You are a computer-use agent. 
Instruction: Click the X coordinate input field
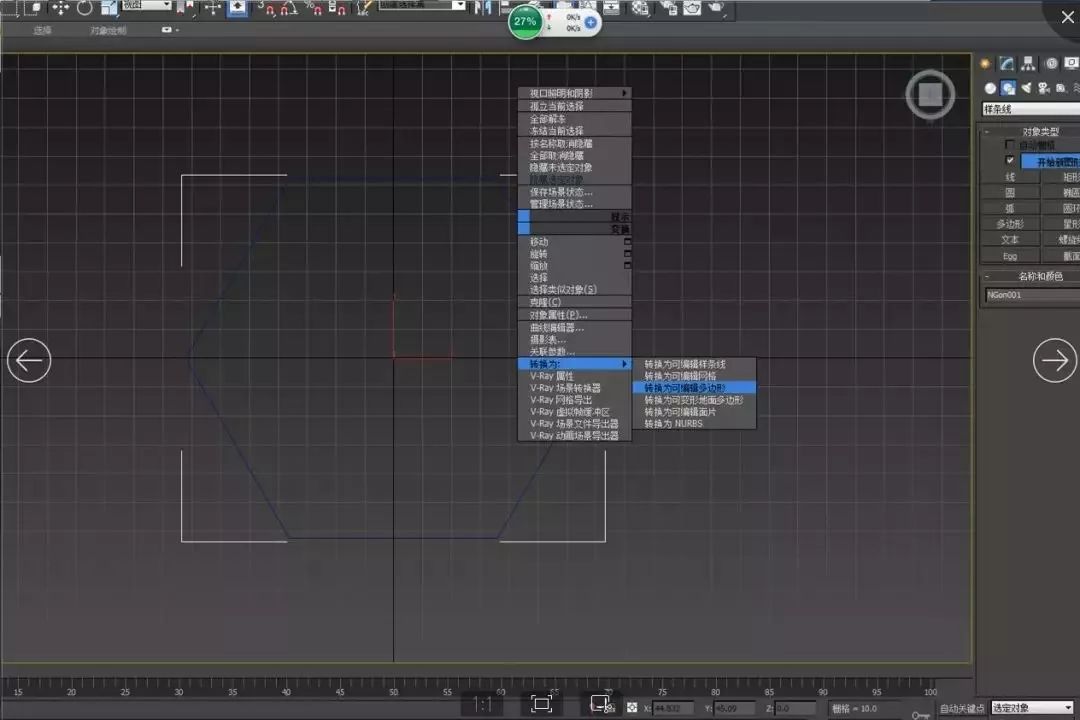pyautogui.click(x=672, y=708)
